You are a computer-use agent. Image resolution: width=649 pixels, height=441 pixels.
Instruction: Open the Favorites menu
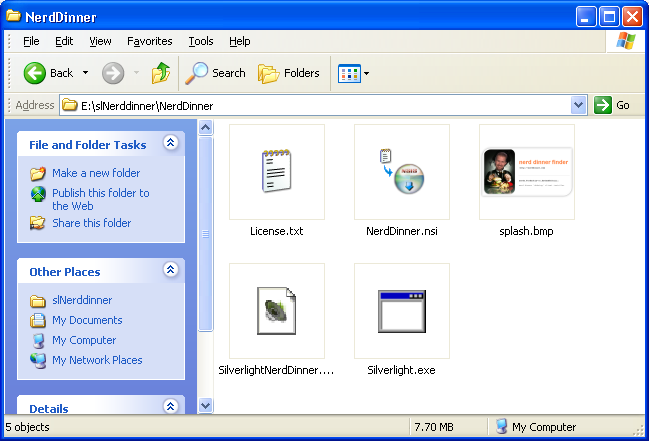click(x=149, y=41)
